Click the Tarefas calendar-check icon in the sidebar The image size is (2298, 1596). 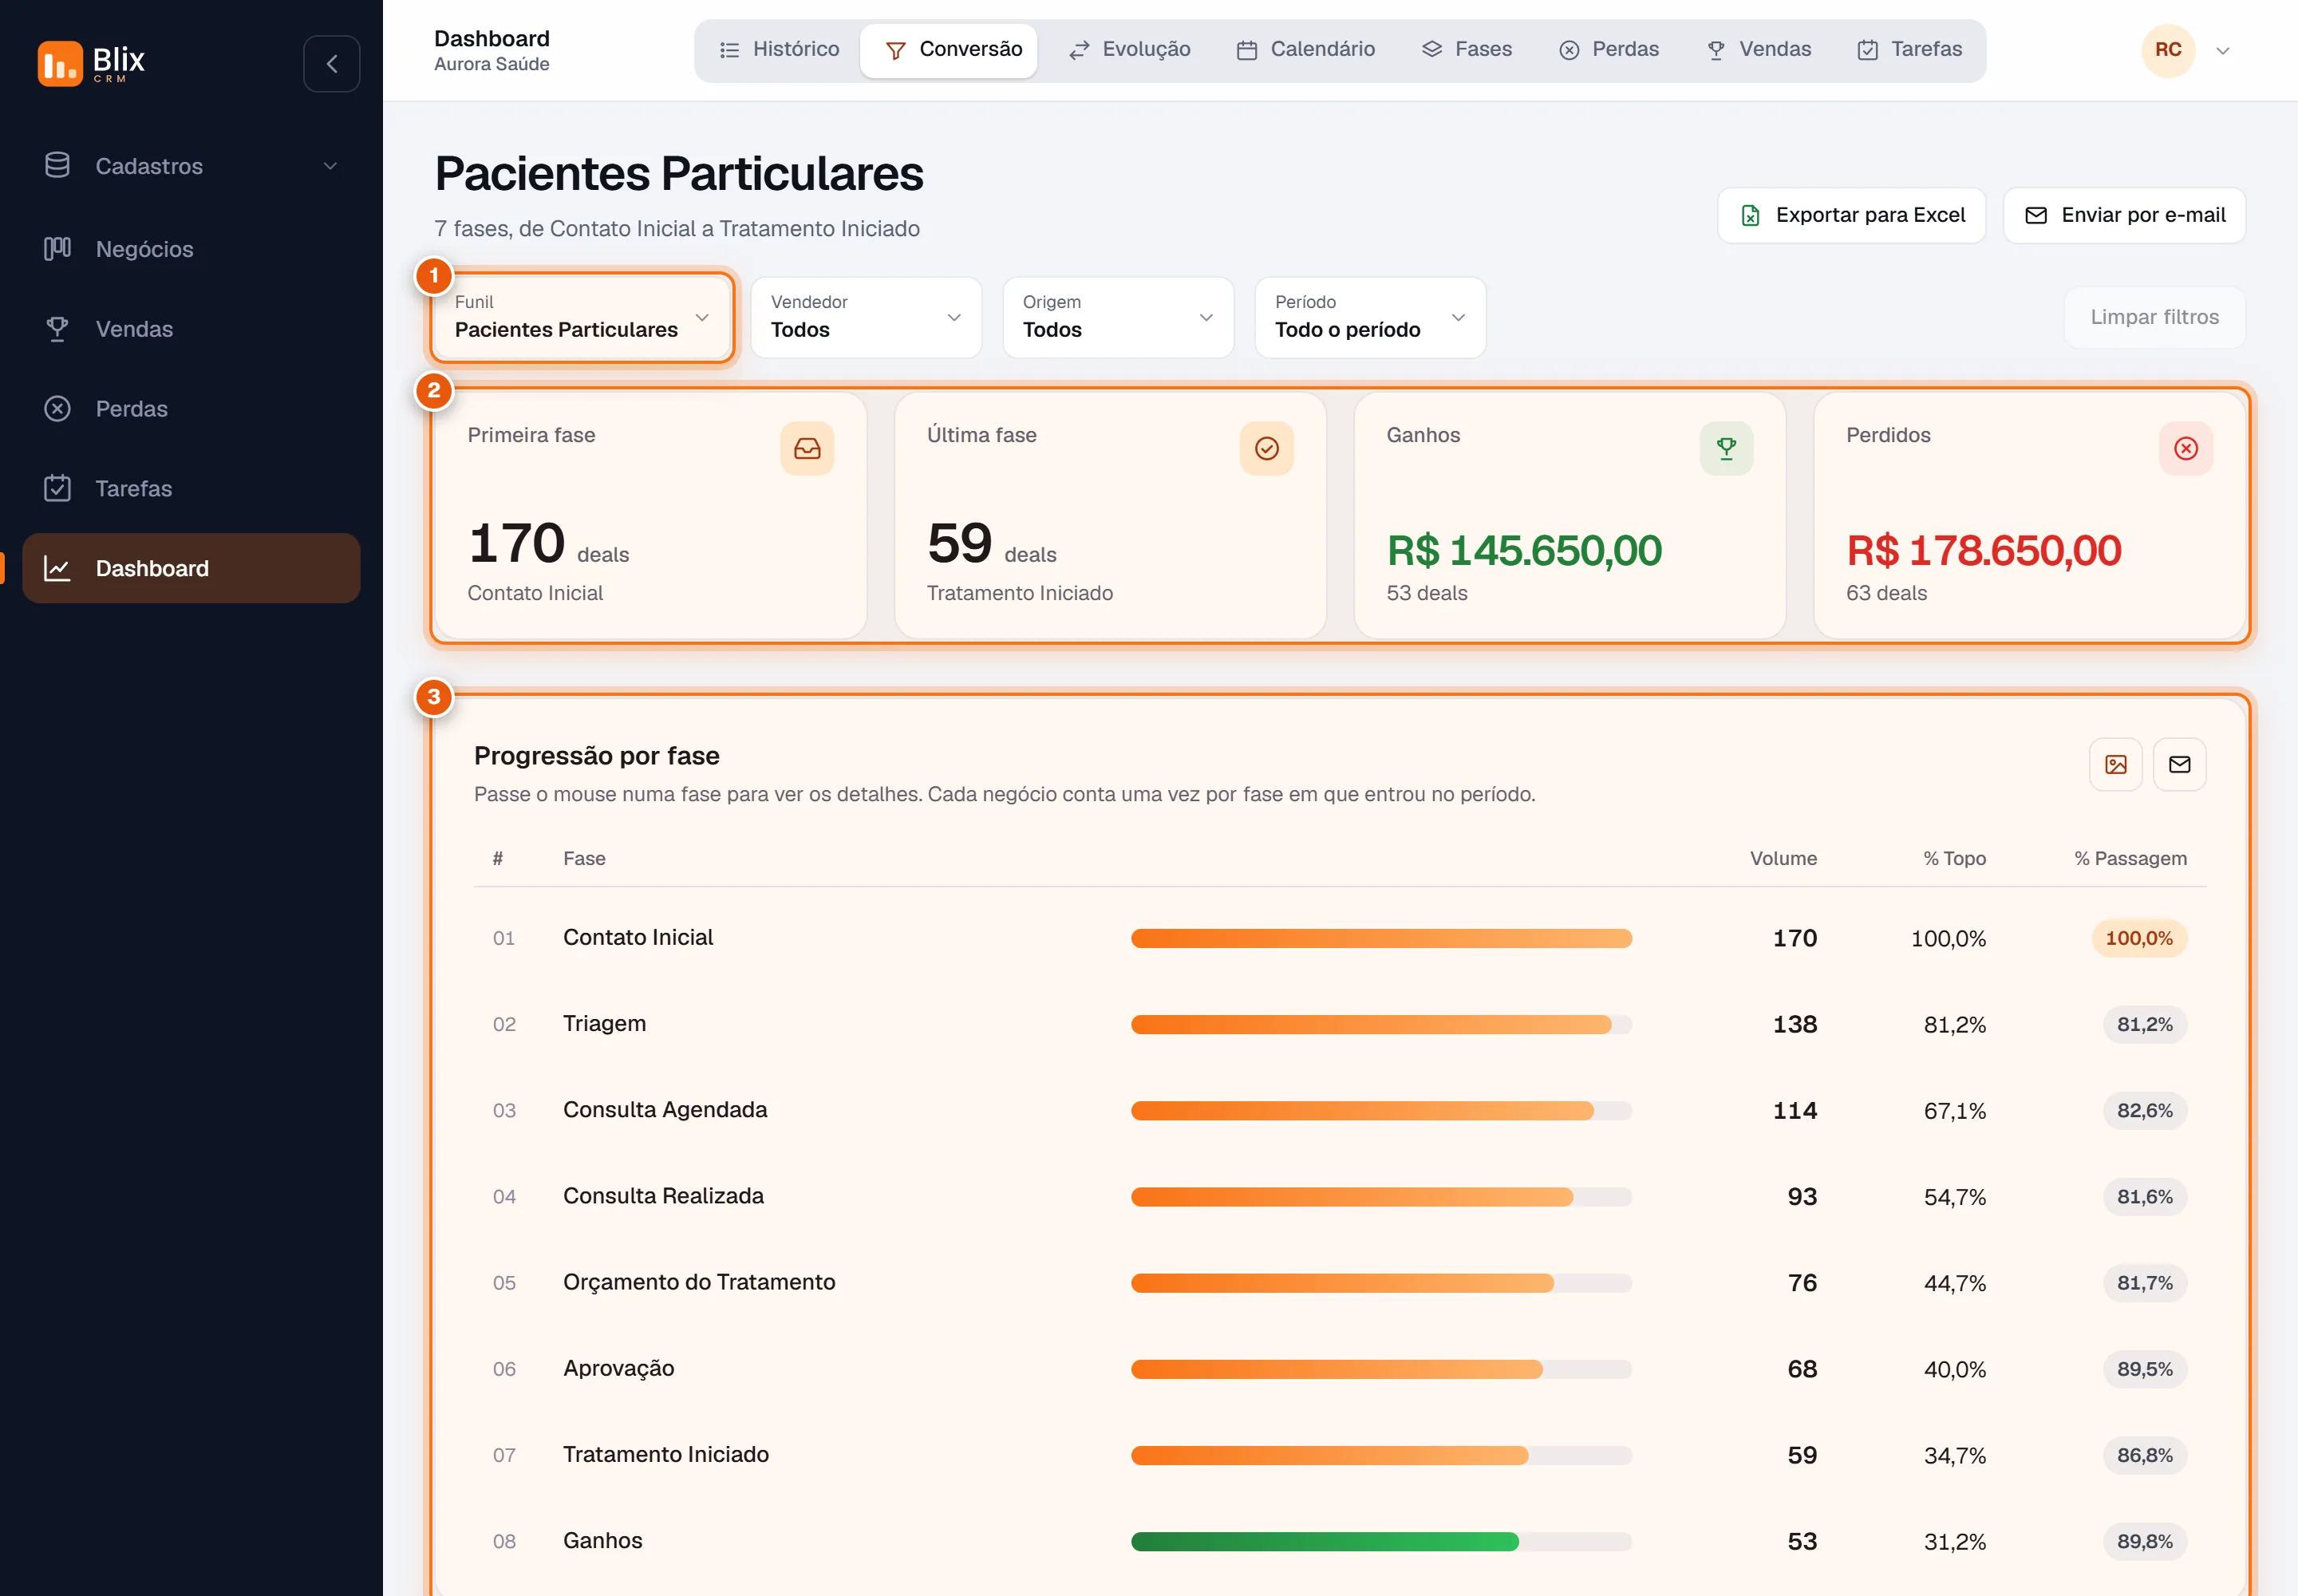[x=58, y=488]
